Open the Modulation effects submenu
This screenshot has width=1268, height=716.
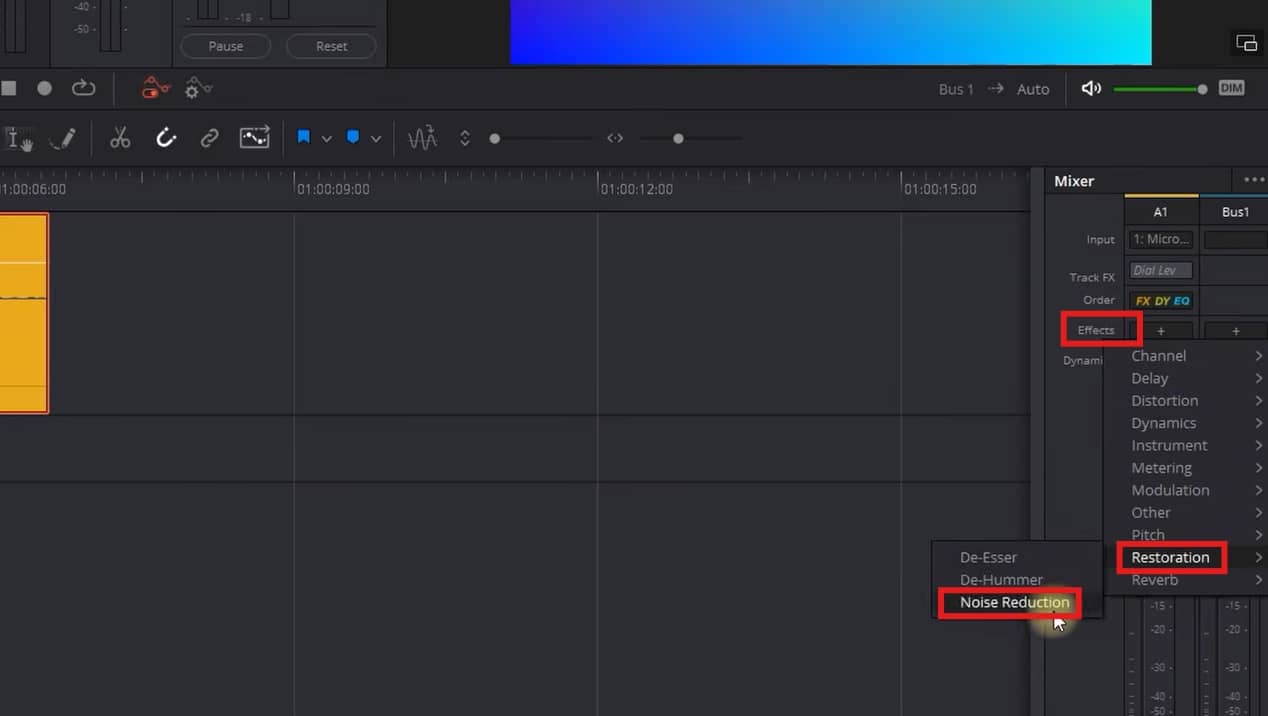[1186, 490]
